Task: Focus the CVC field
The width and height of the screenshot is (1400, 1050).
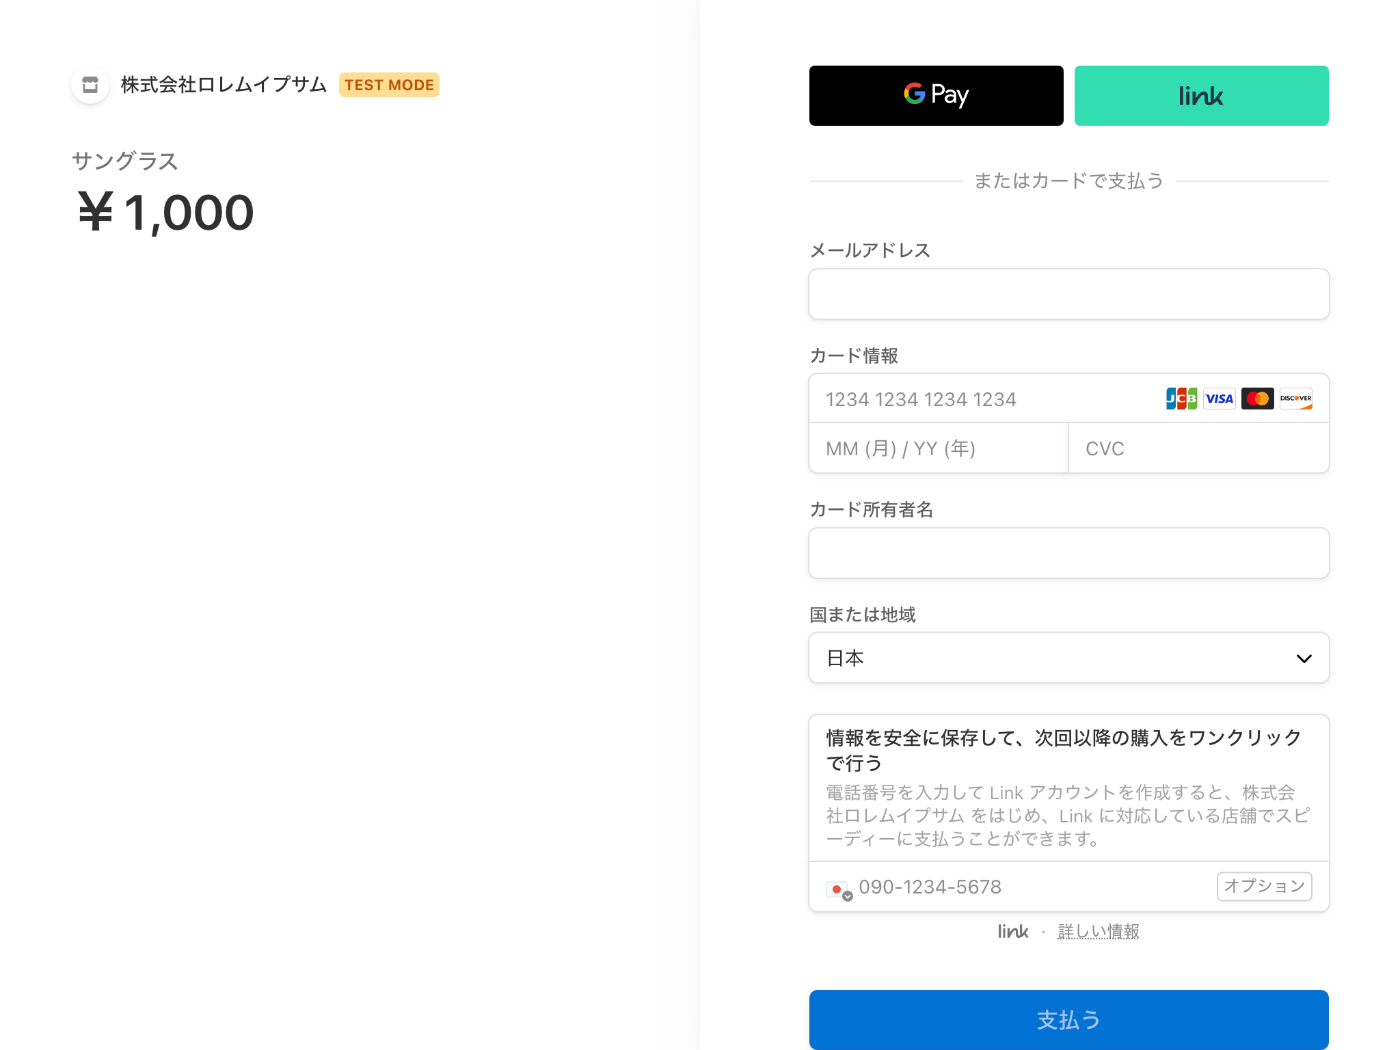Action: pos(1199,448)
